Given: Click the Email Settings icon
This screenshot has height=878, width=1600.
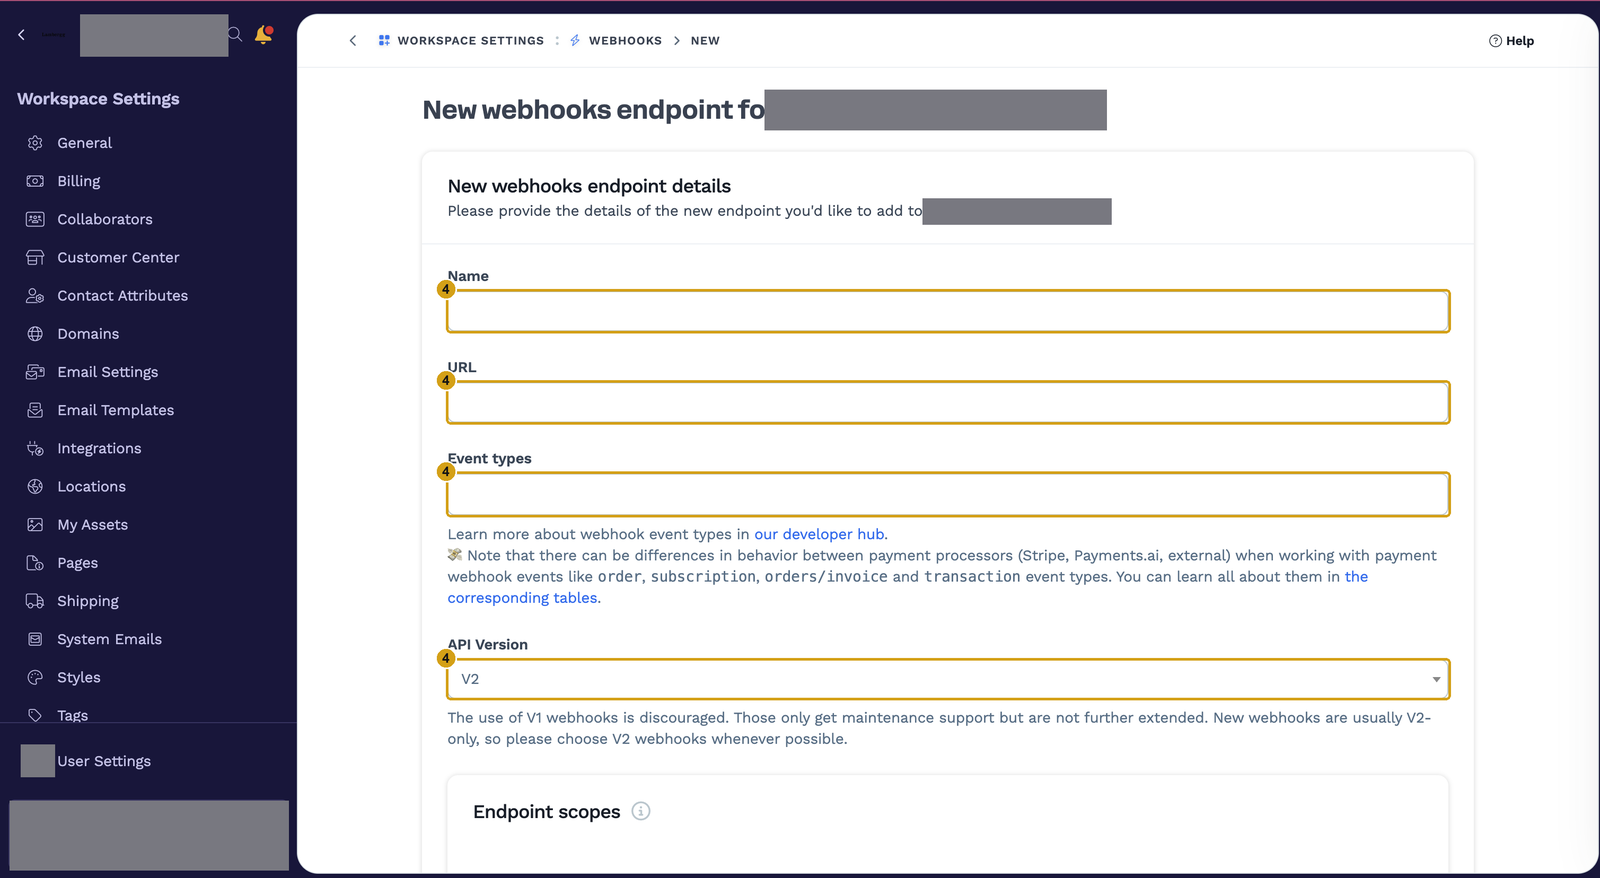Looking at the screenshot, I should 35,372.
